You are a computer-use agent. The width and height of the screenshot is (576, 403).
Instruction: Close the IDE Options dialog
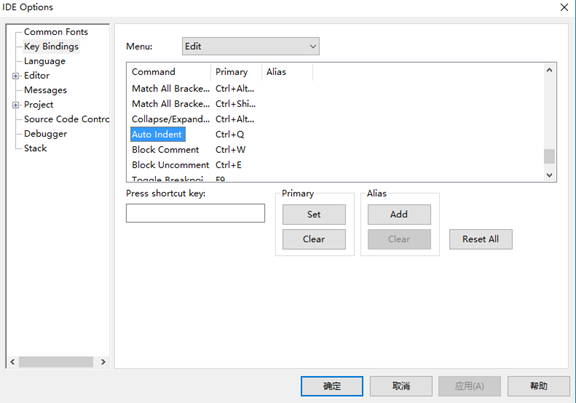click(x=564, y=7)
